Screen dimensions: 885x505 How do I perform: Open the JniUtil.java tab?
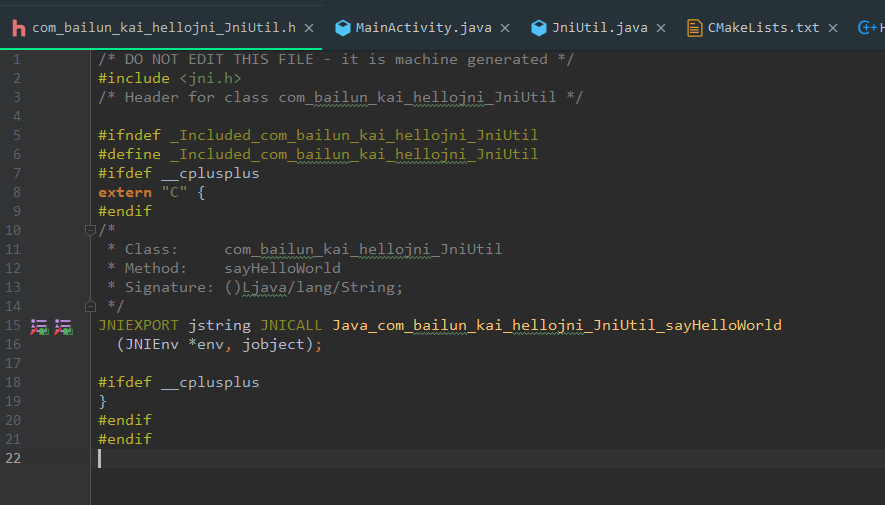[x=599, y=28]
